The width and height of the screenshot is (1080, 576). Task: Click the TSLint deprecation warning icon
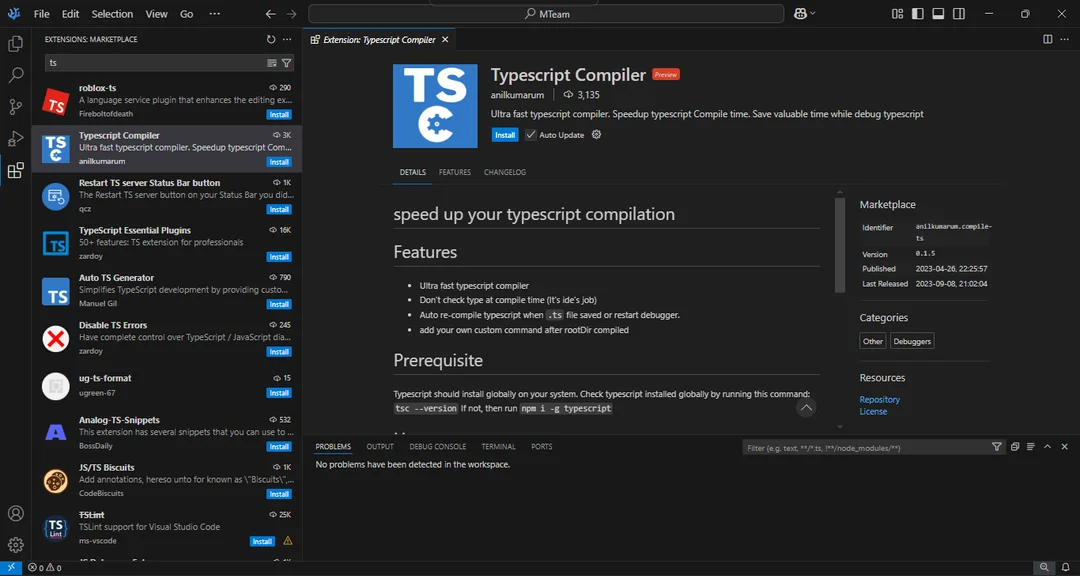pos(288,541)
